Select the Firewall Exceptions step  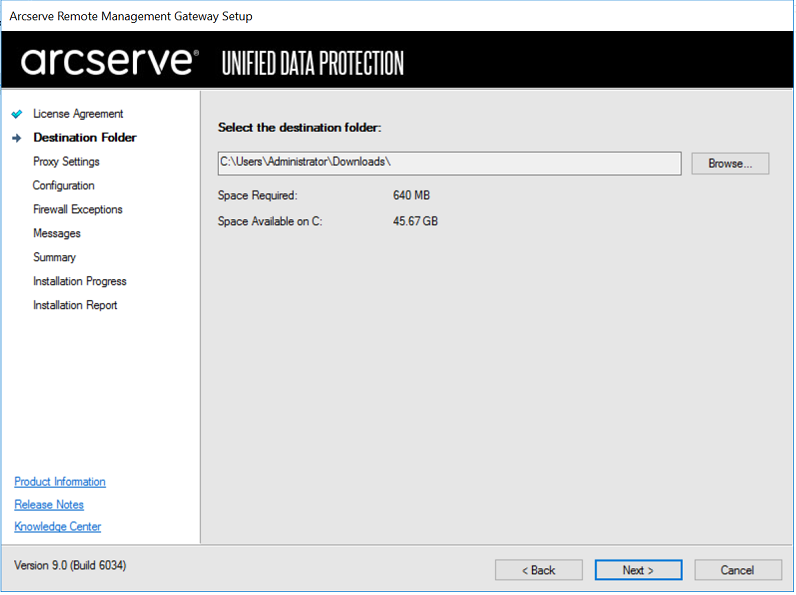tap(78, 209)
